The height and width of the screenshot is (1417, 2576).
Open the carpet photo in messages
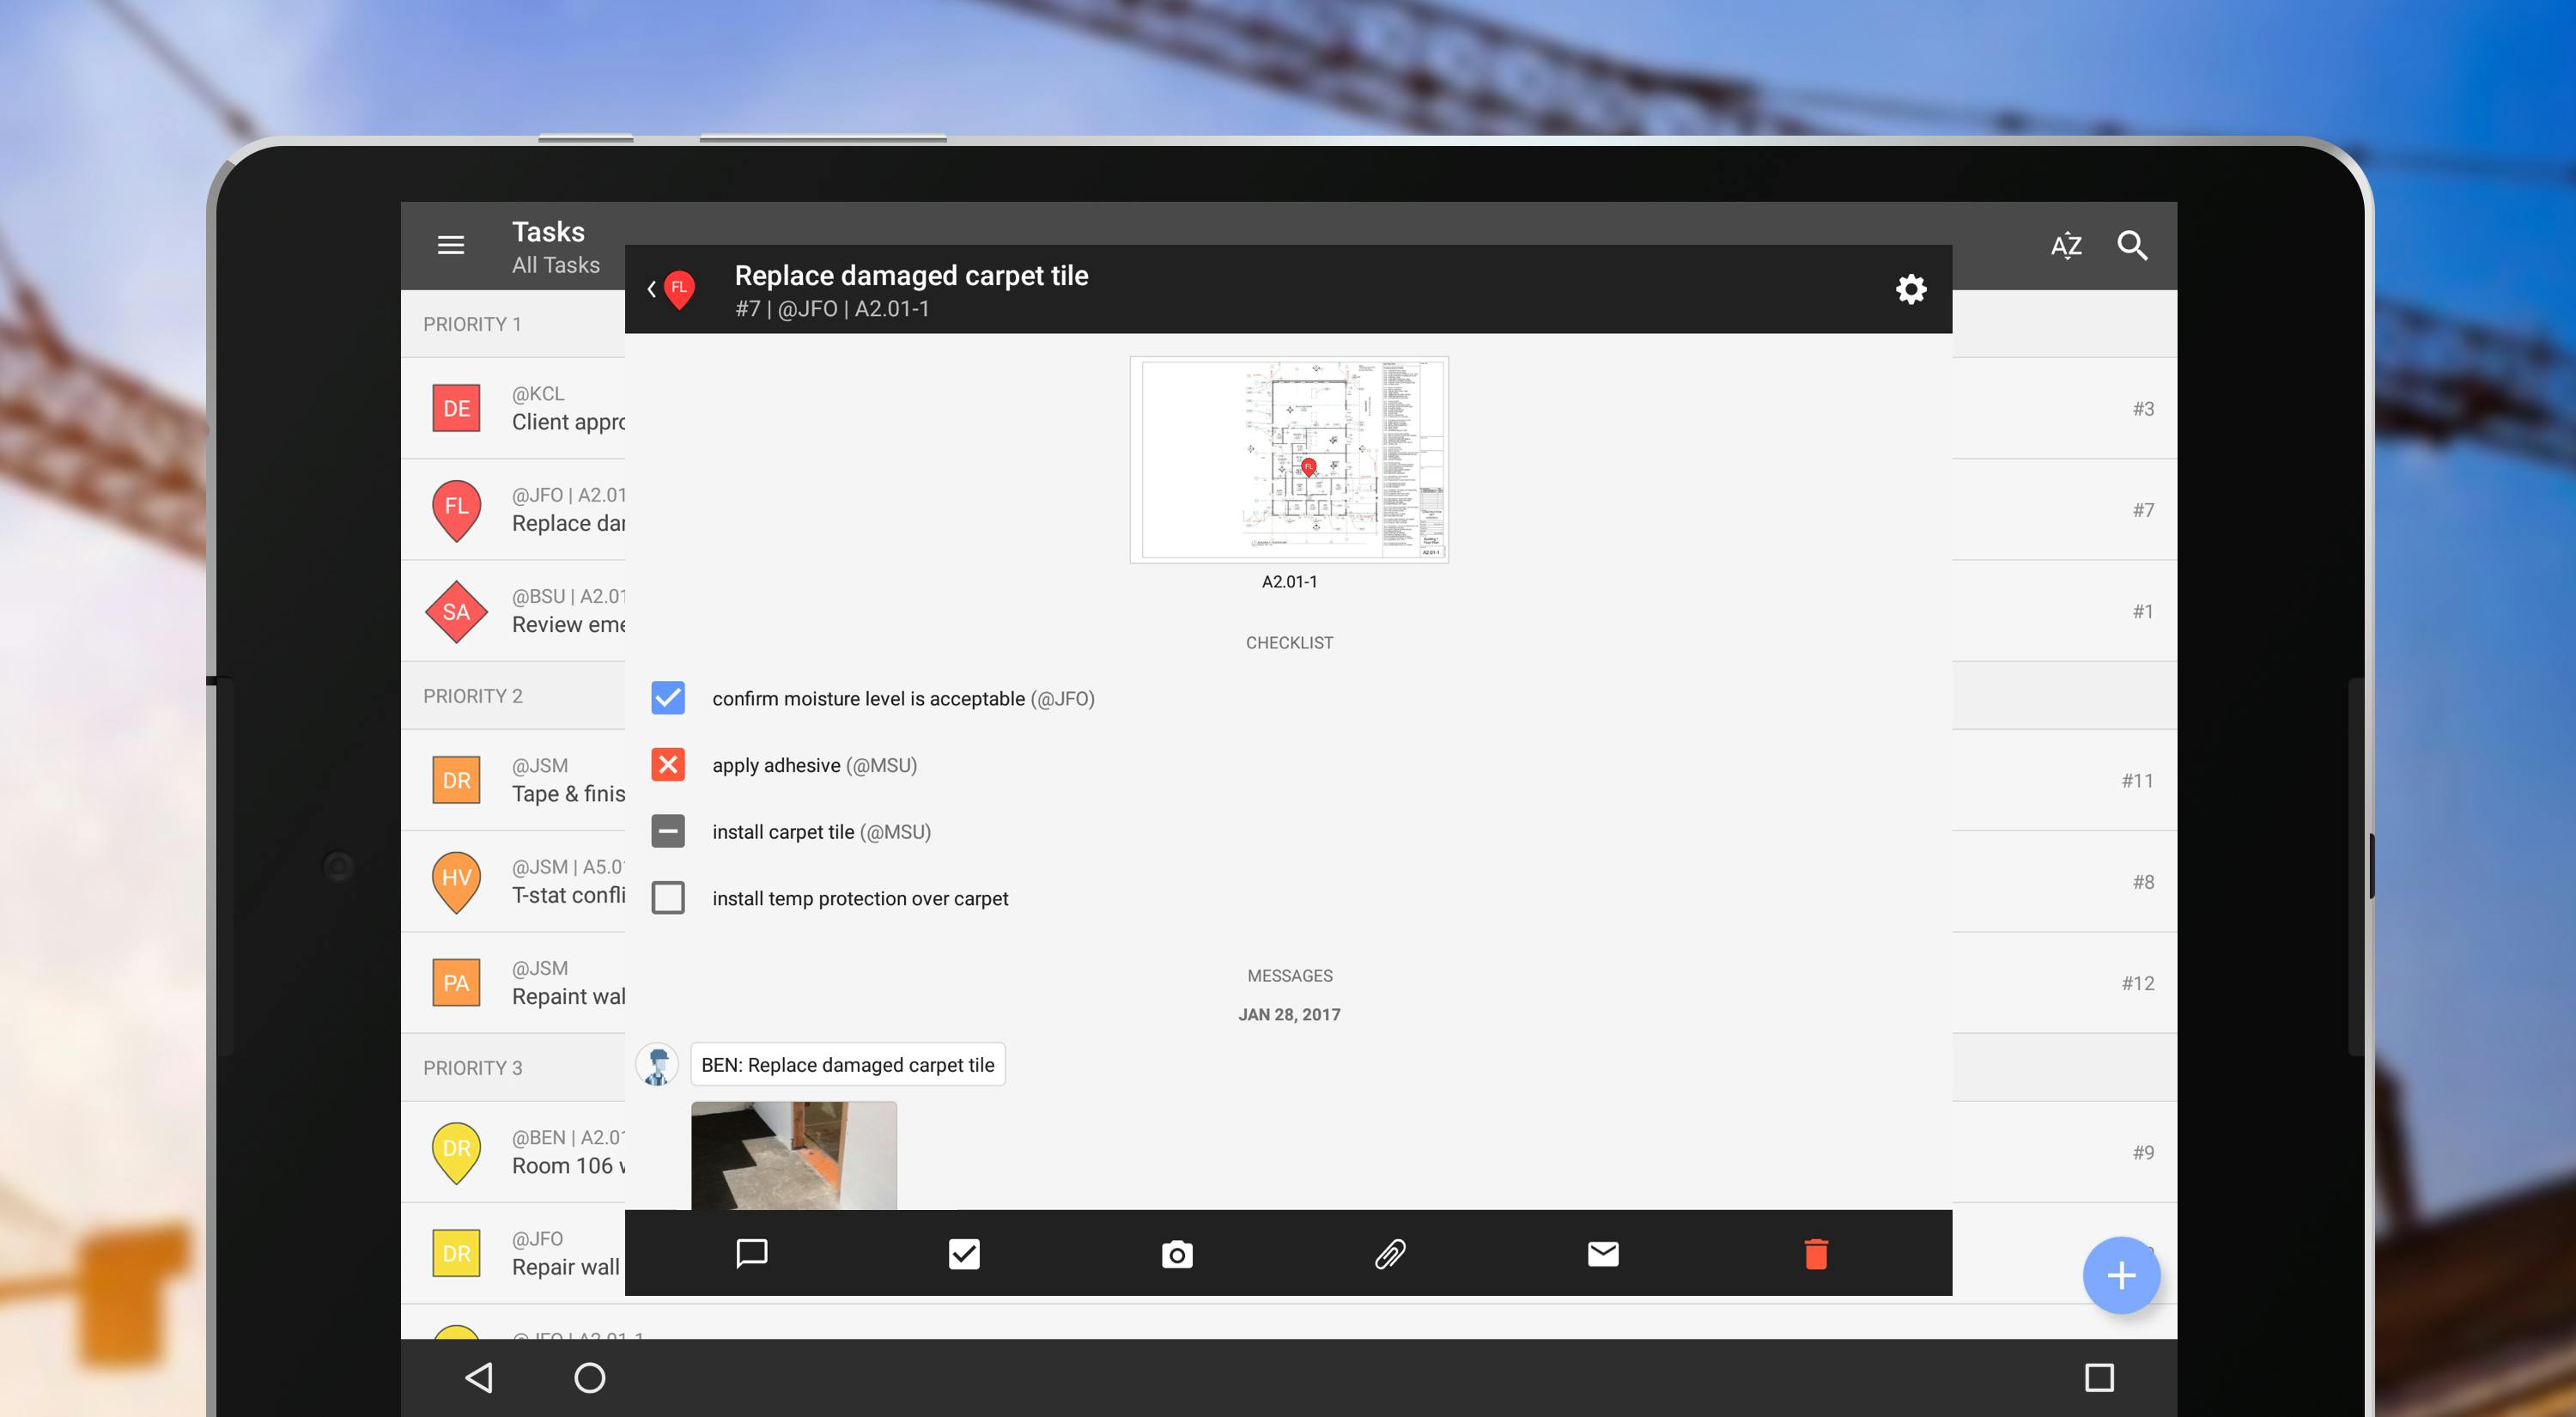[794, 1155]
